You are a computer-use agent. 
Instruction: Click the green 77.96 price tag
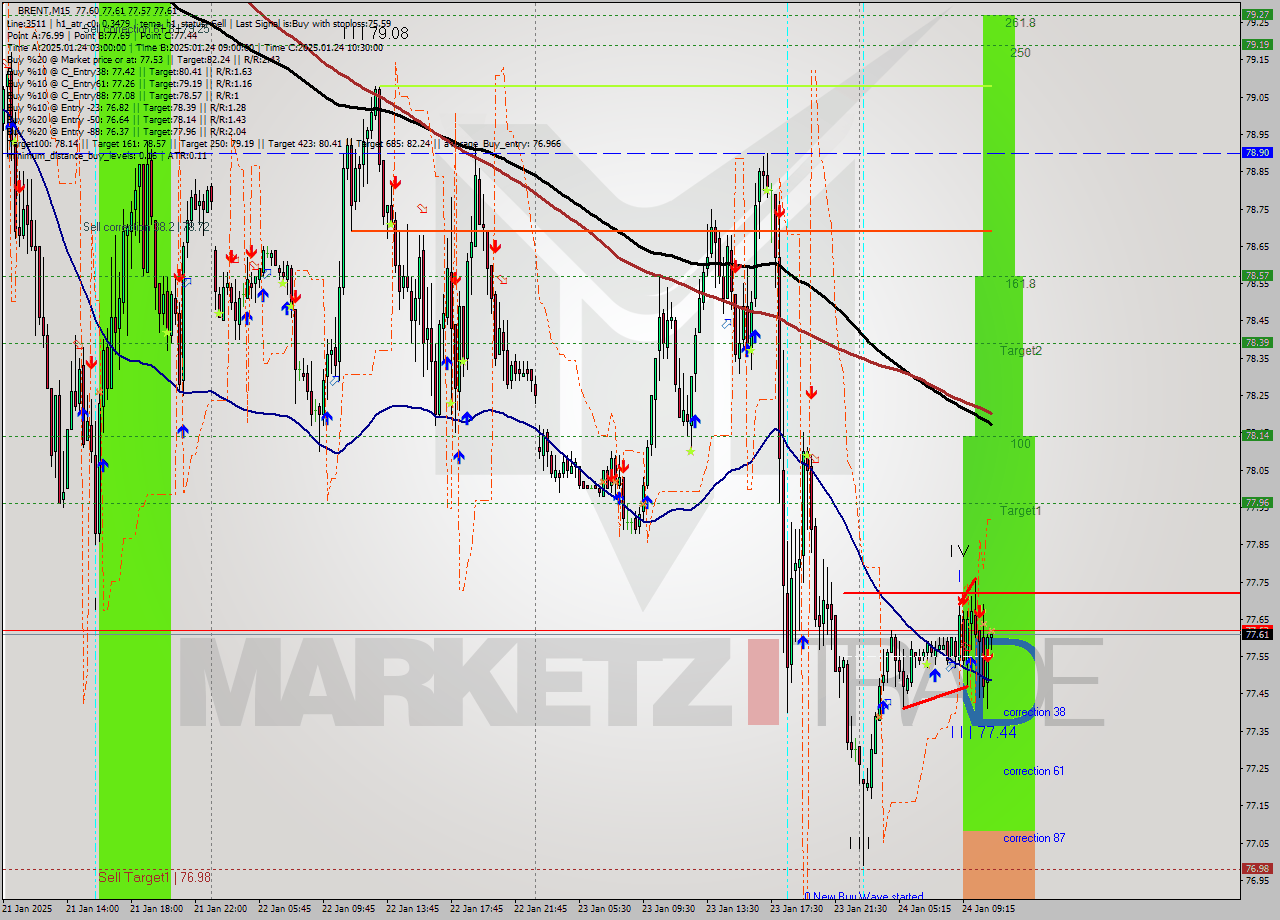(1257, 503)
